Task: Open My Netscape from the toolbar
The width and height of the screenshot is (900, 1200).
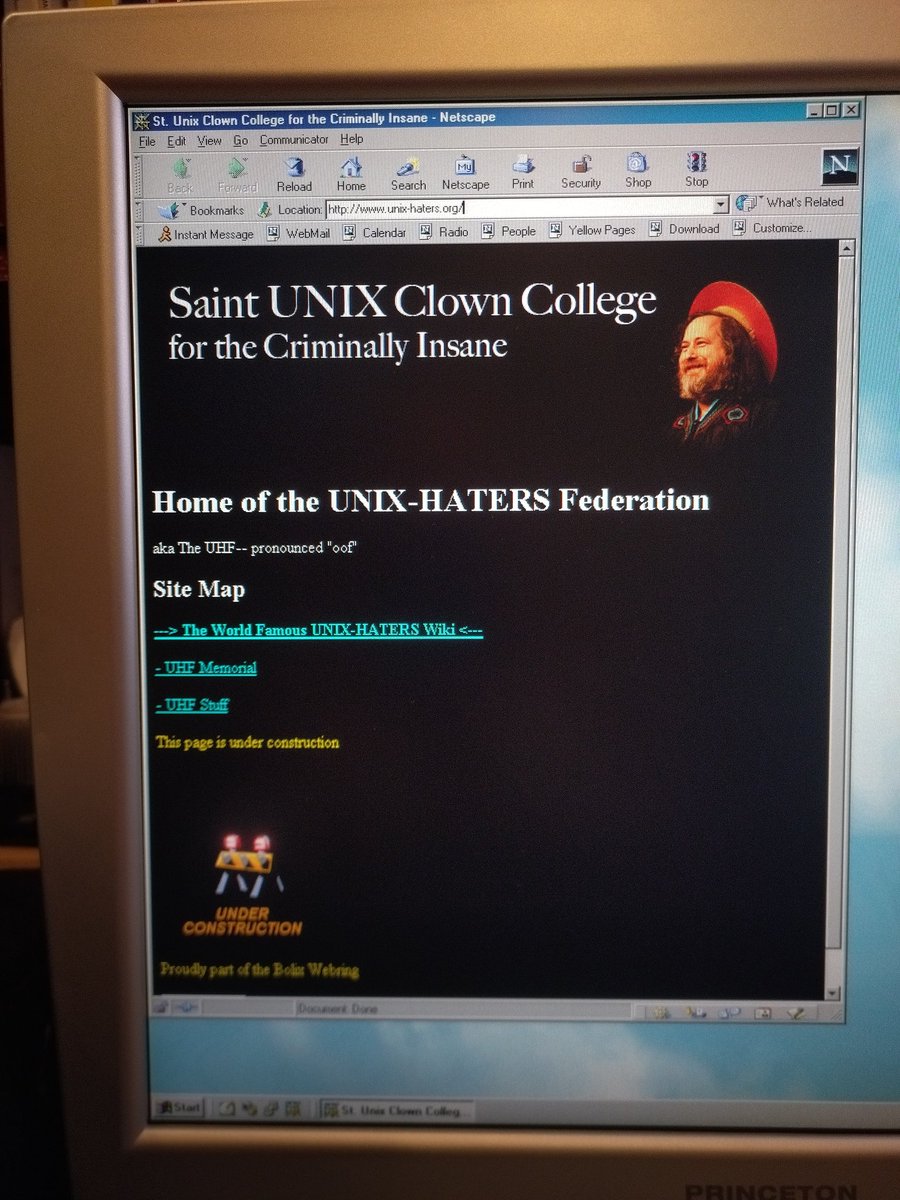Action: point(466,174)
